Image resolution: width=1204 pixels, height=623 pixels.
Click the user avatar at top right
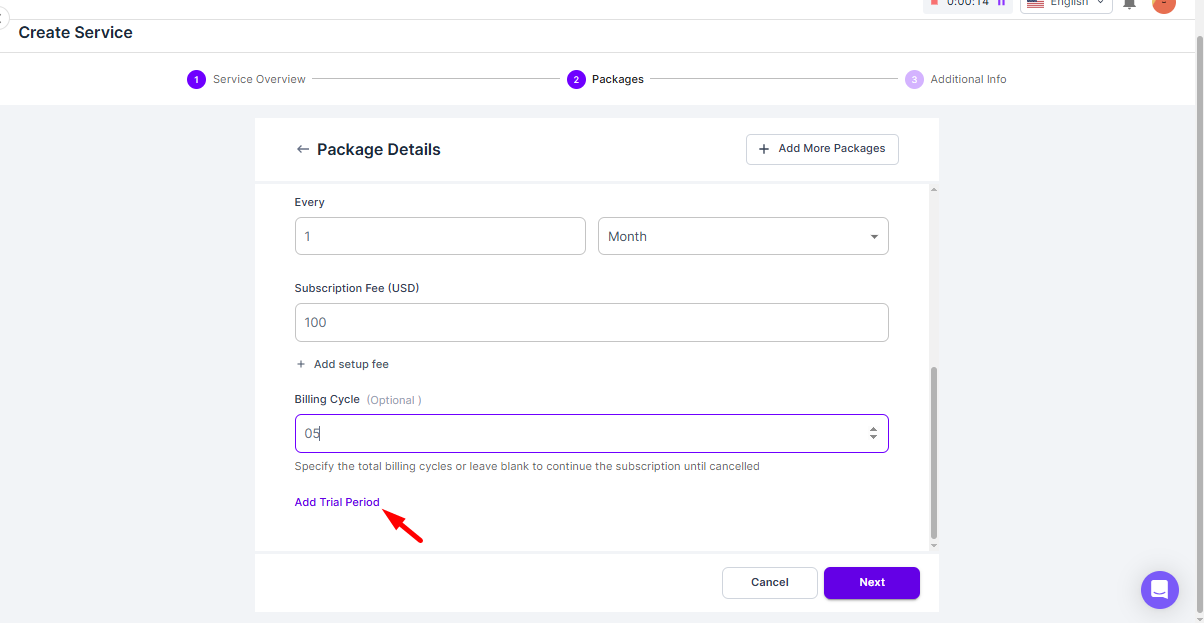point(1163,4)
